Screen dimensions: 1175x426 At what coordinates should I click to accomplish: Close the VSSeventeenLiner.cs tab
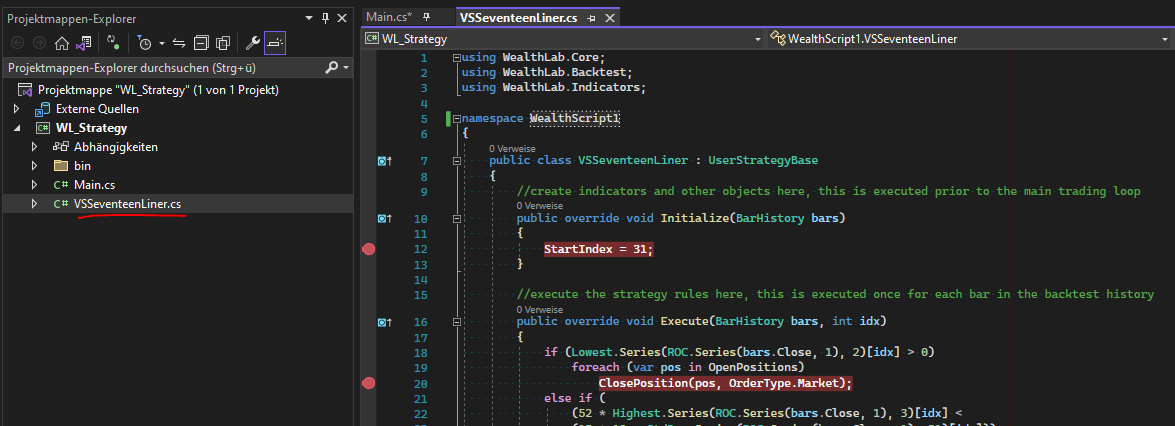click(x=609, y=17)
